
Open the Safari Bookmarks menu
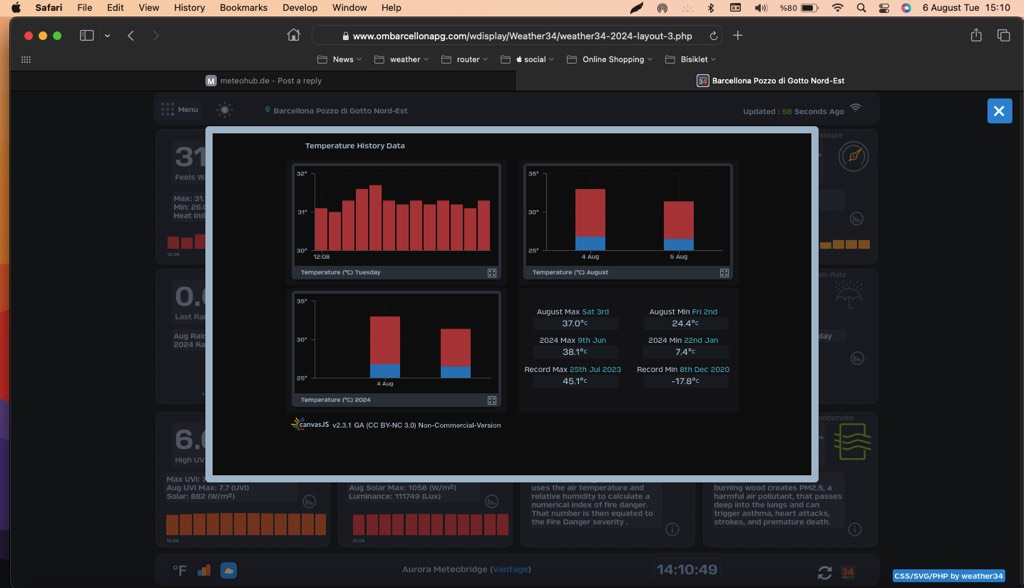[243, 8]
